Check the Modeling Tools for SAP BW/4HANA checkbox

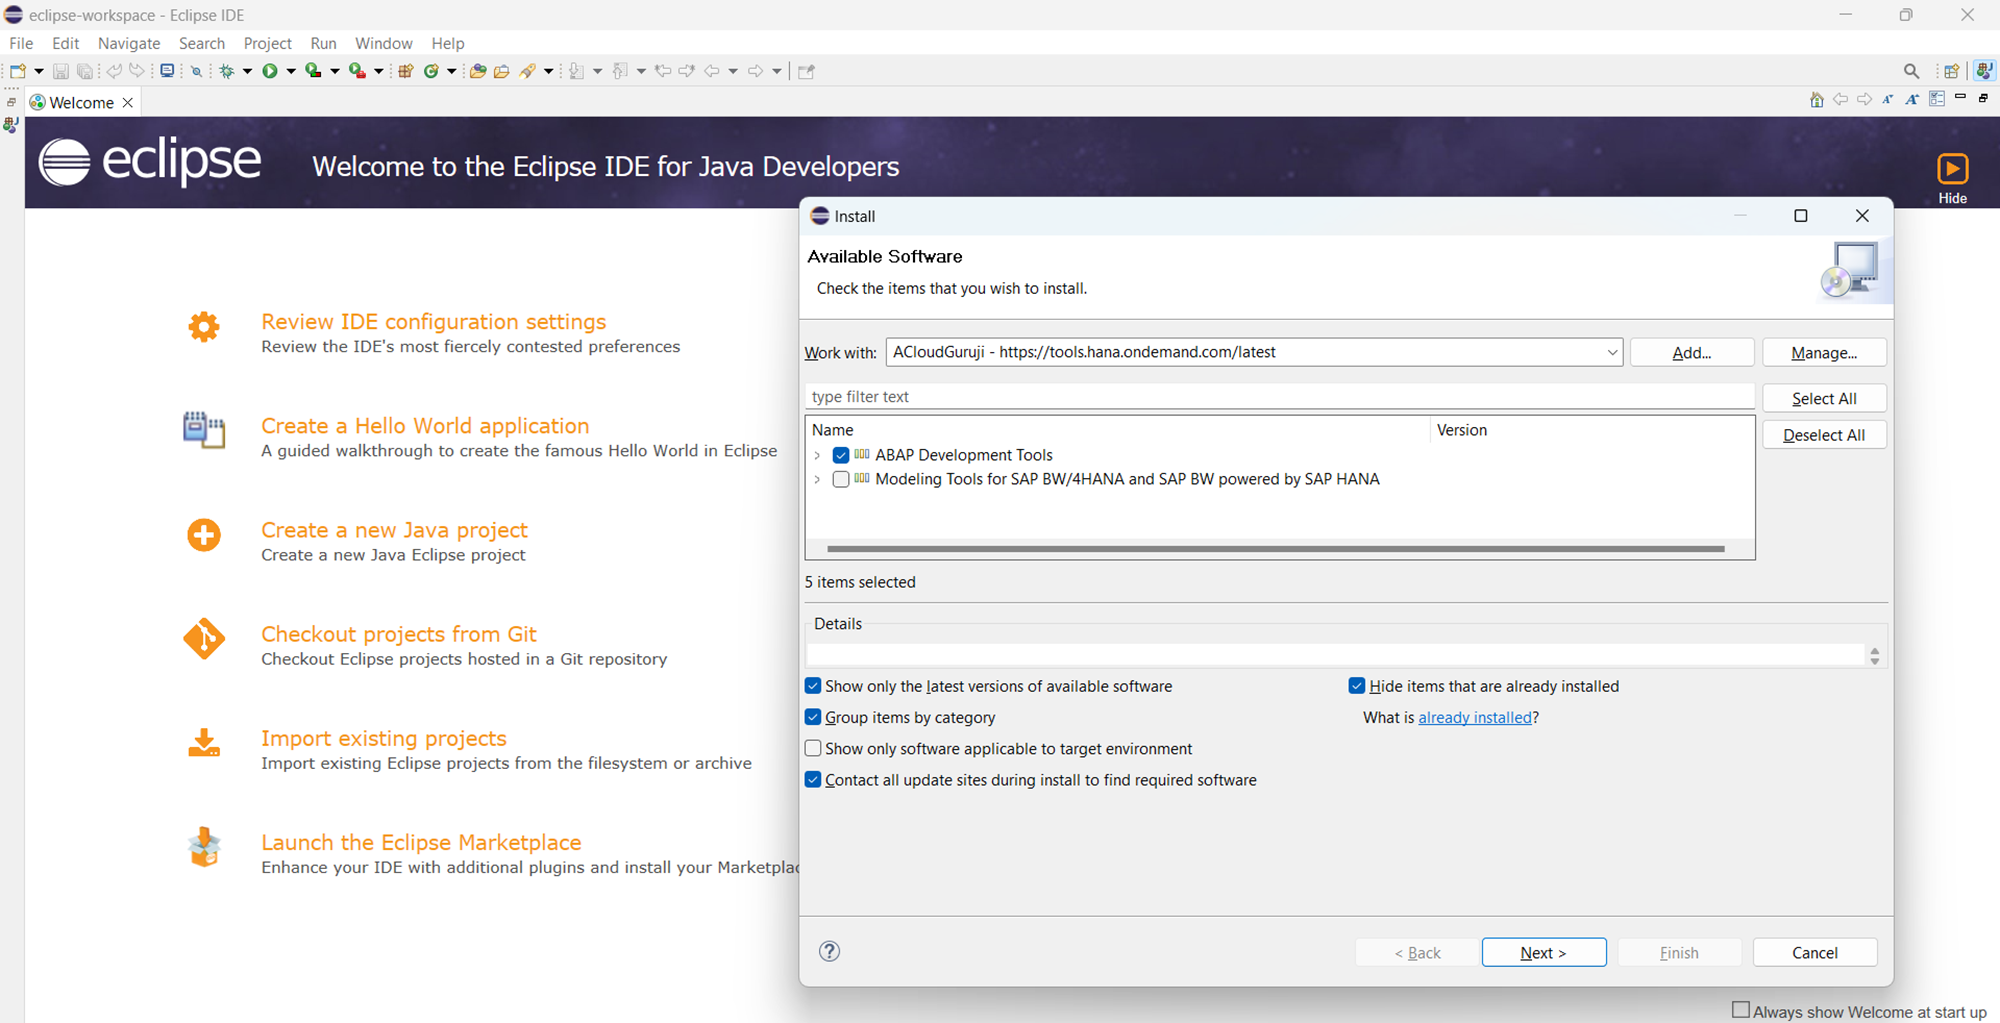[841, 480]
